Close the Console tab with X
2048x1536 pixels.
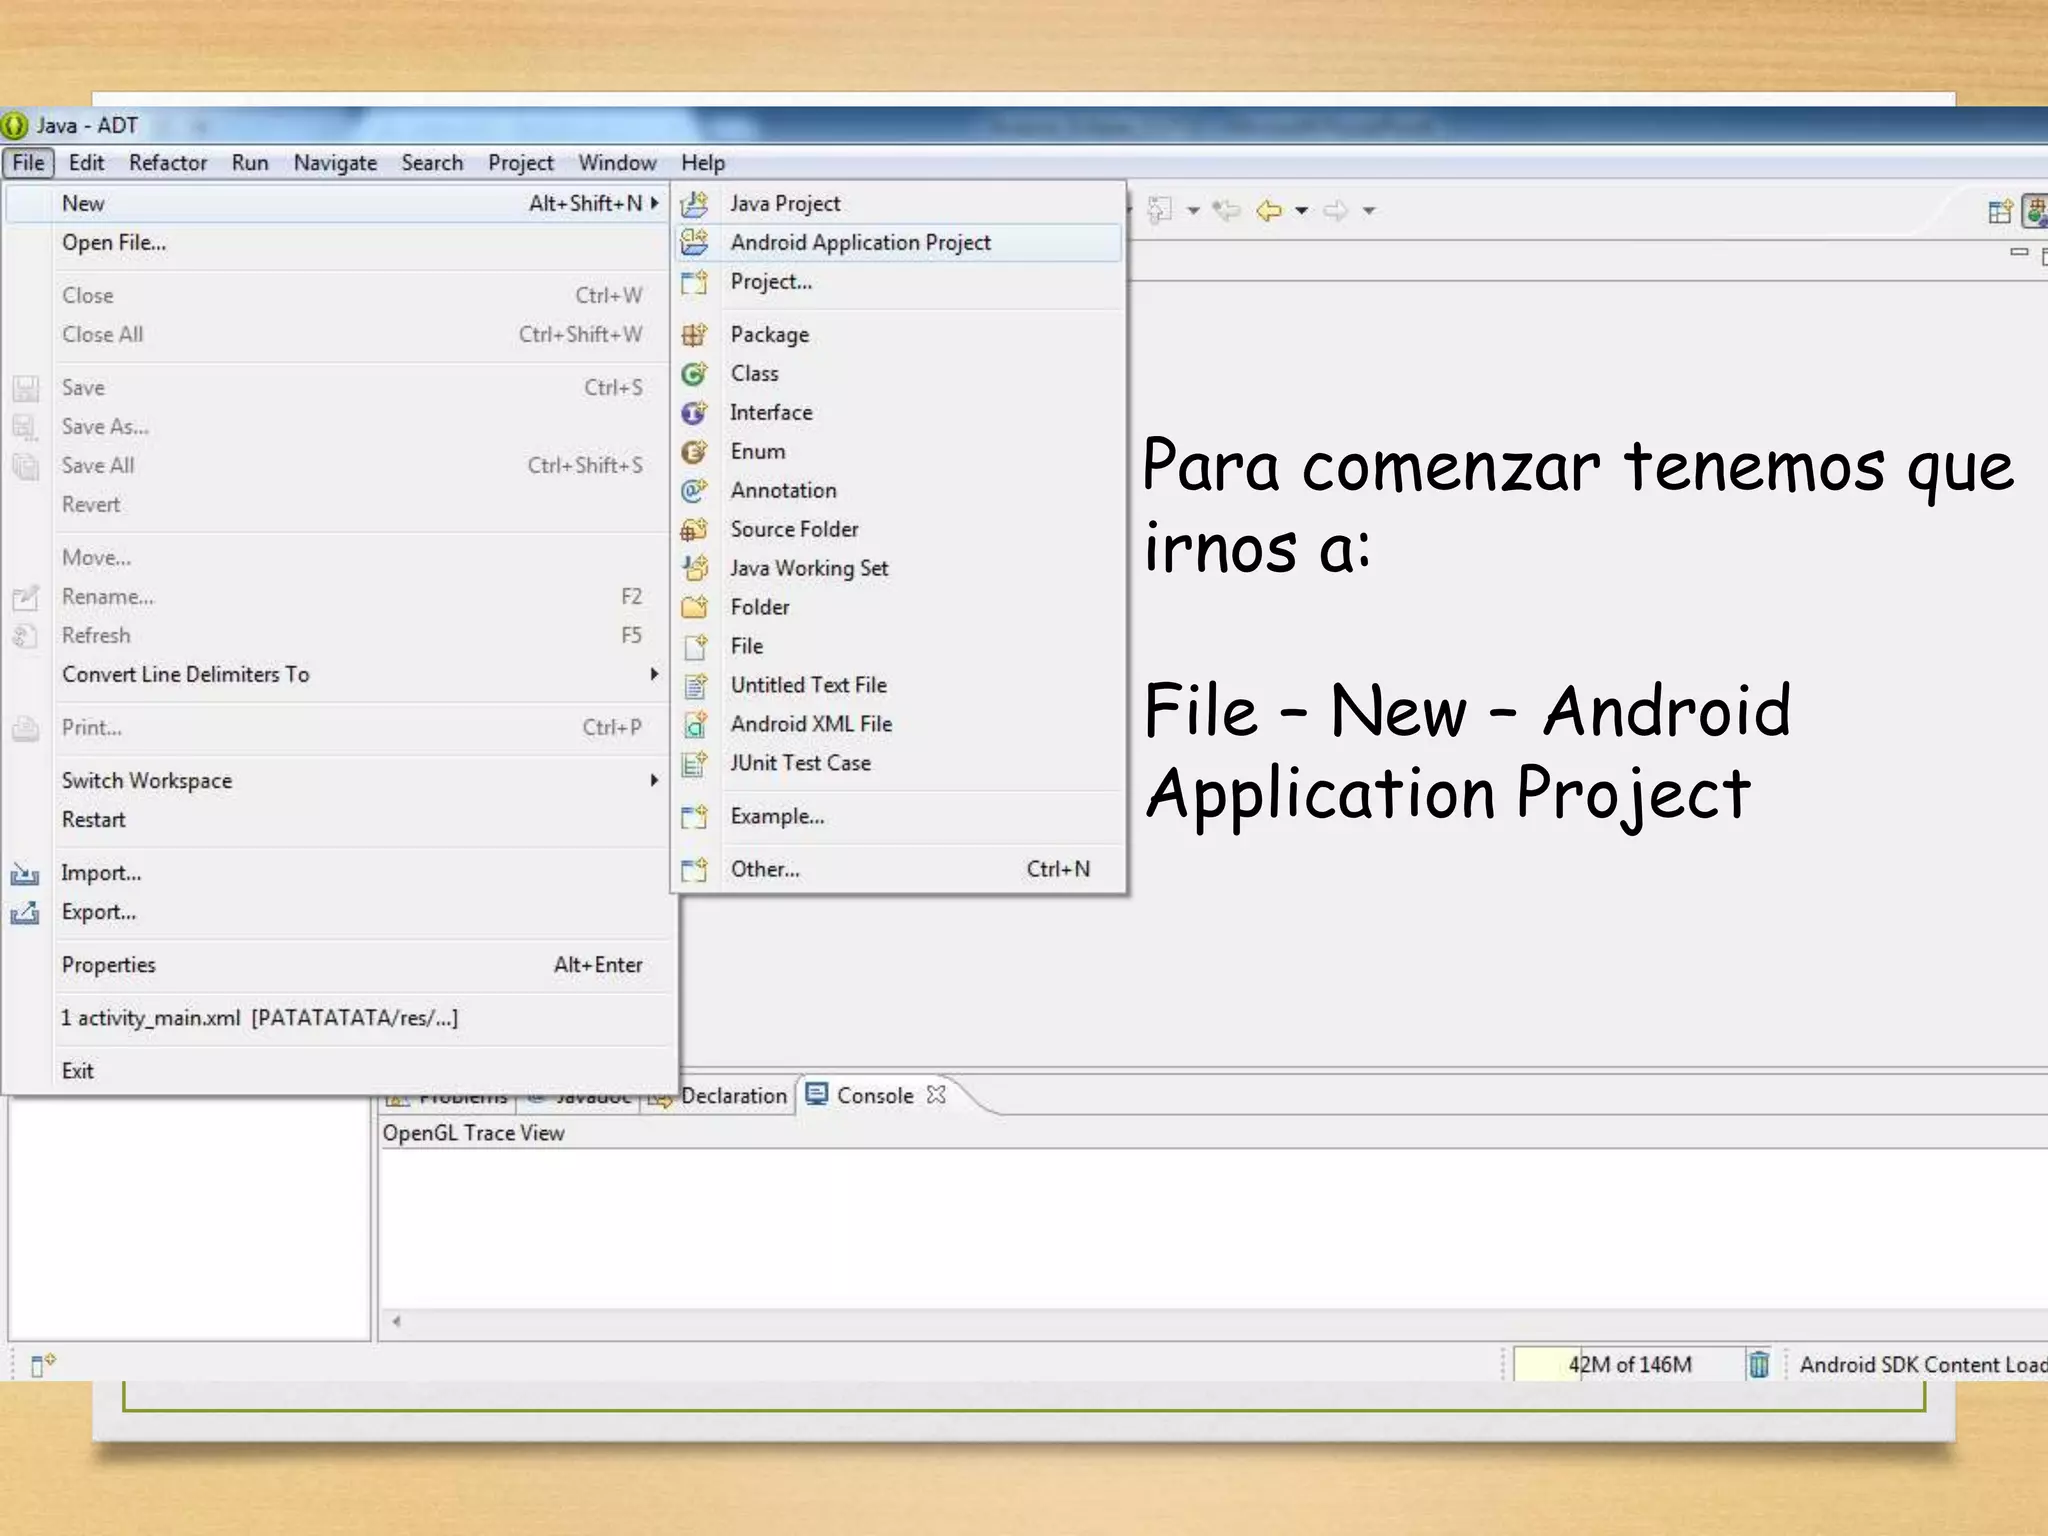936,1095
